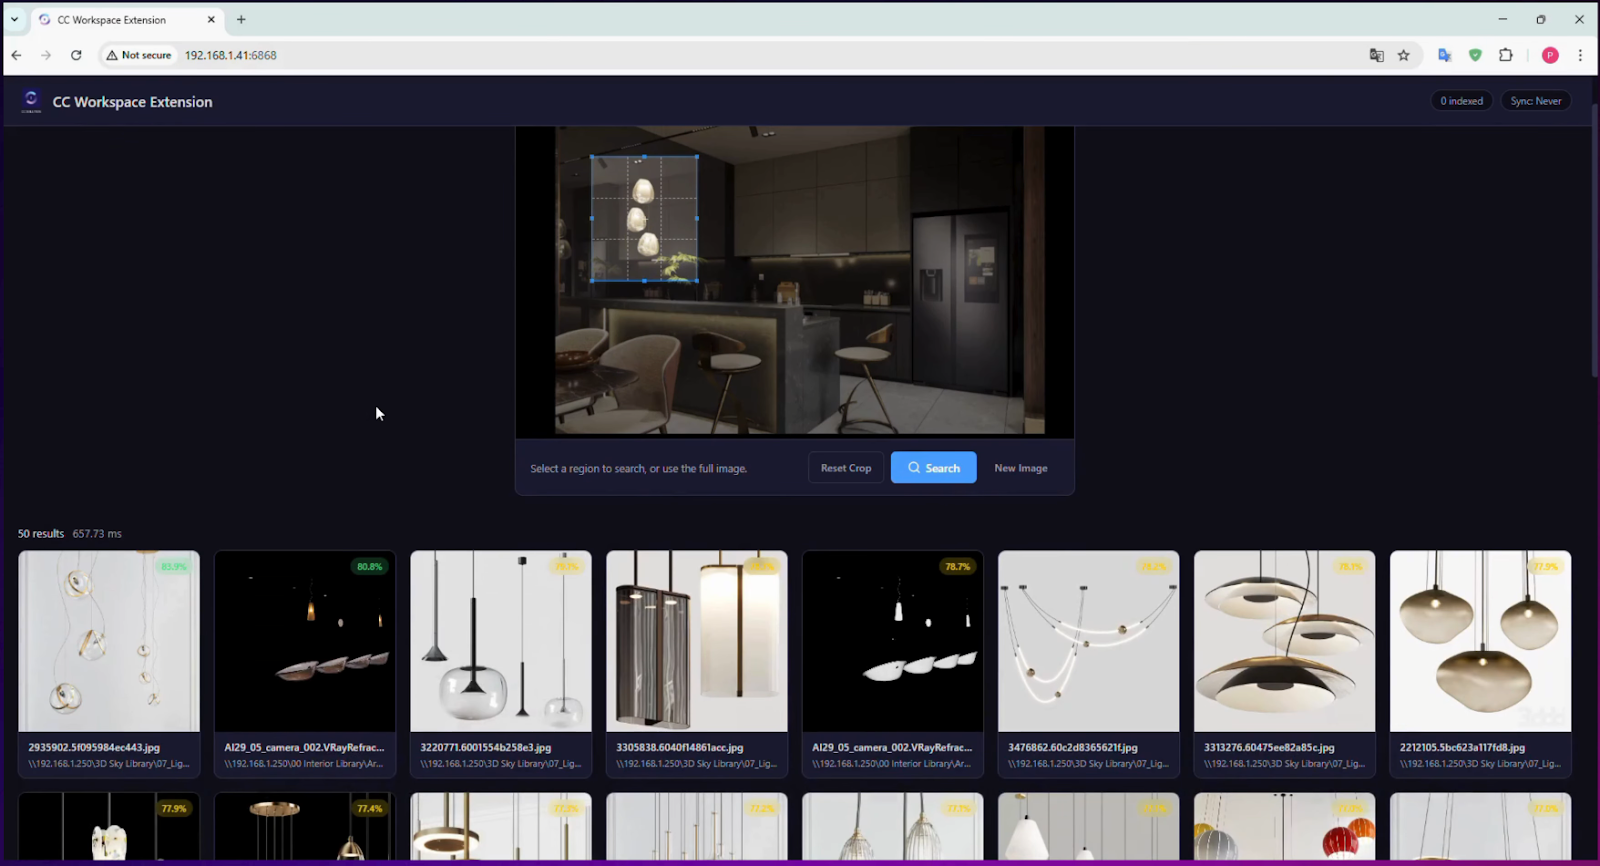Image resolution: width=1600 pixels, height=866 pixels.
Task: Click the browser reload button
Action: (x=76, y=55)
